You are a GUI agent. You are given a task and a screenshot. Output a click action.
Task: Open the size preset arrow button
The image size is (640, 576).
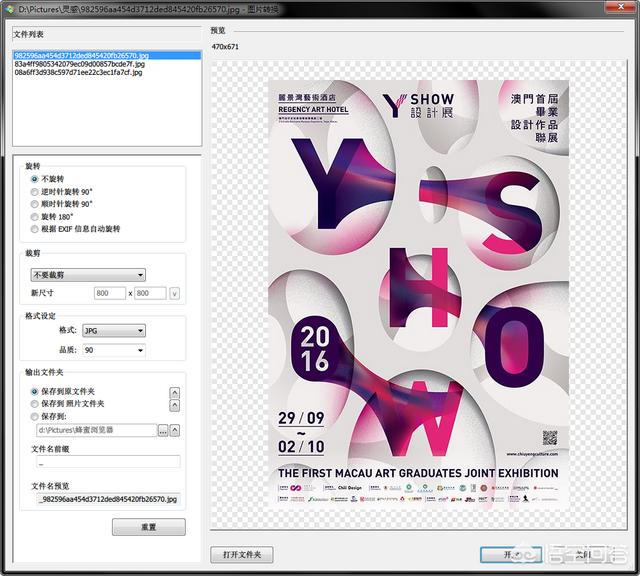pyautogui.click(x=175, y=294)
